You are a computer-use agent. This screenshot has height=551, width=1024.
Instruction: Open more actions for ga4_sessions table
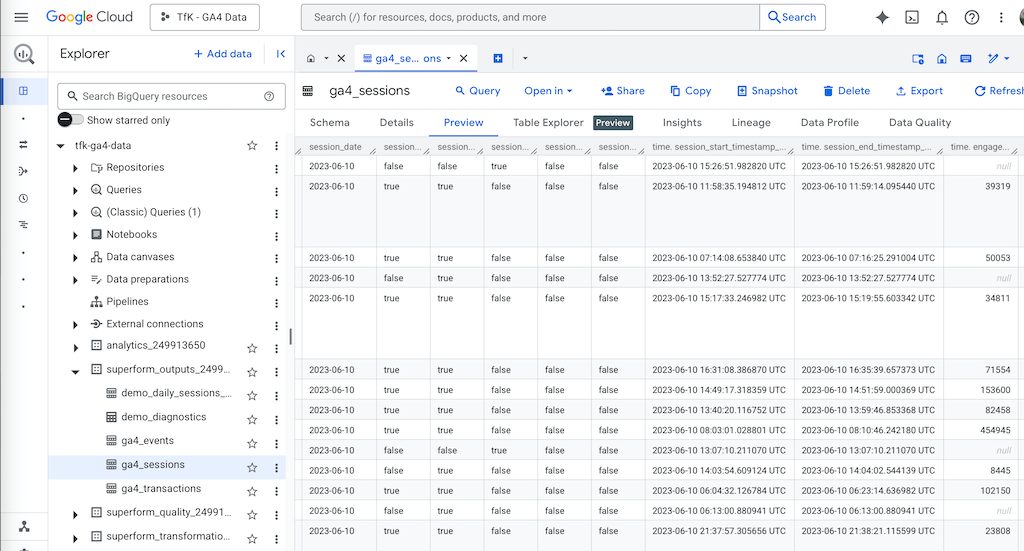click(276, 467)
